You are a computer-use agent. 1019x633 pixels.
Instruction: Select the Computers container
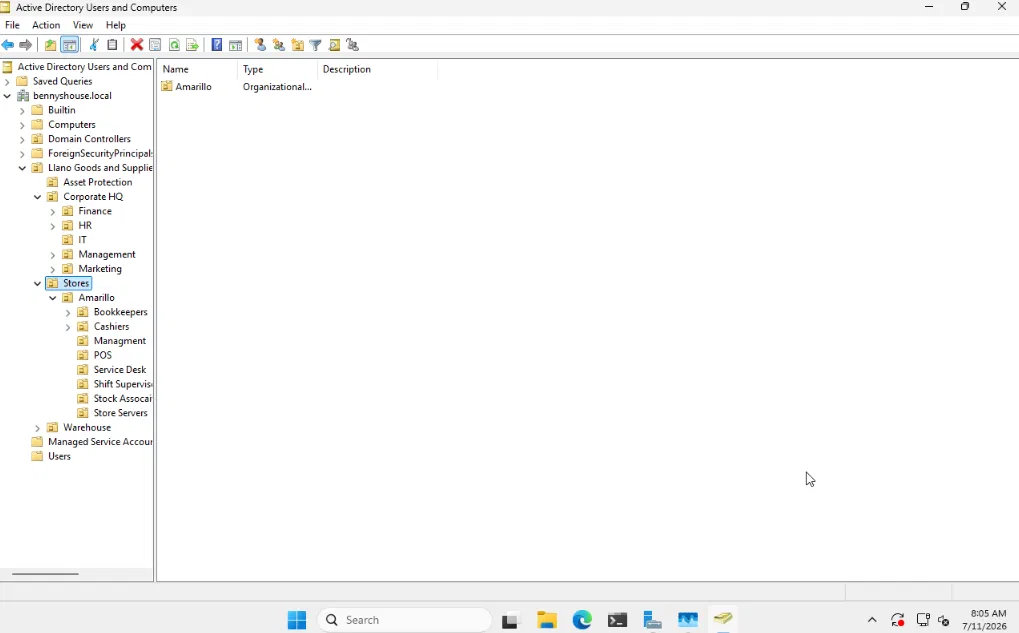point(71,124)
